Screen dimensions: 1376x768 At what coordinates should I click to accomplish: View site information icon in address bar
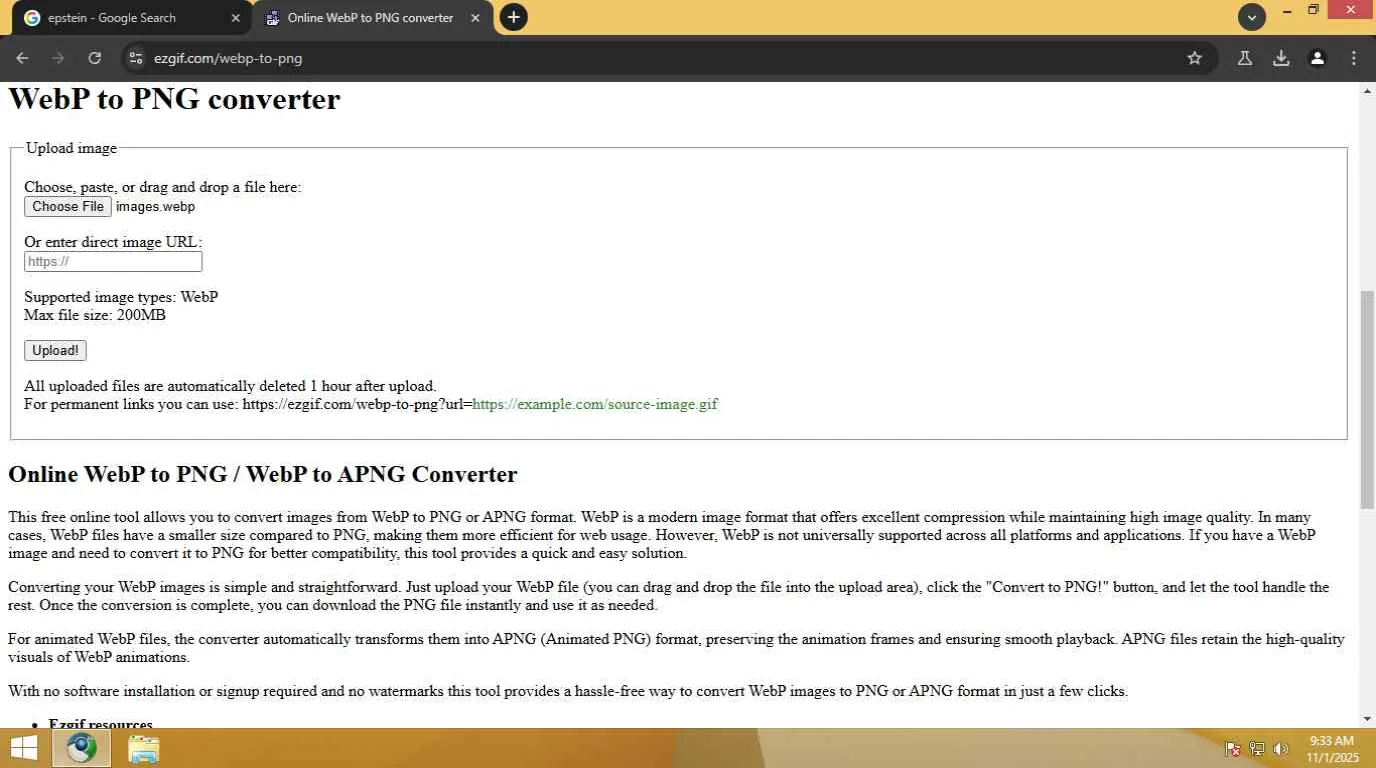137,58
